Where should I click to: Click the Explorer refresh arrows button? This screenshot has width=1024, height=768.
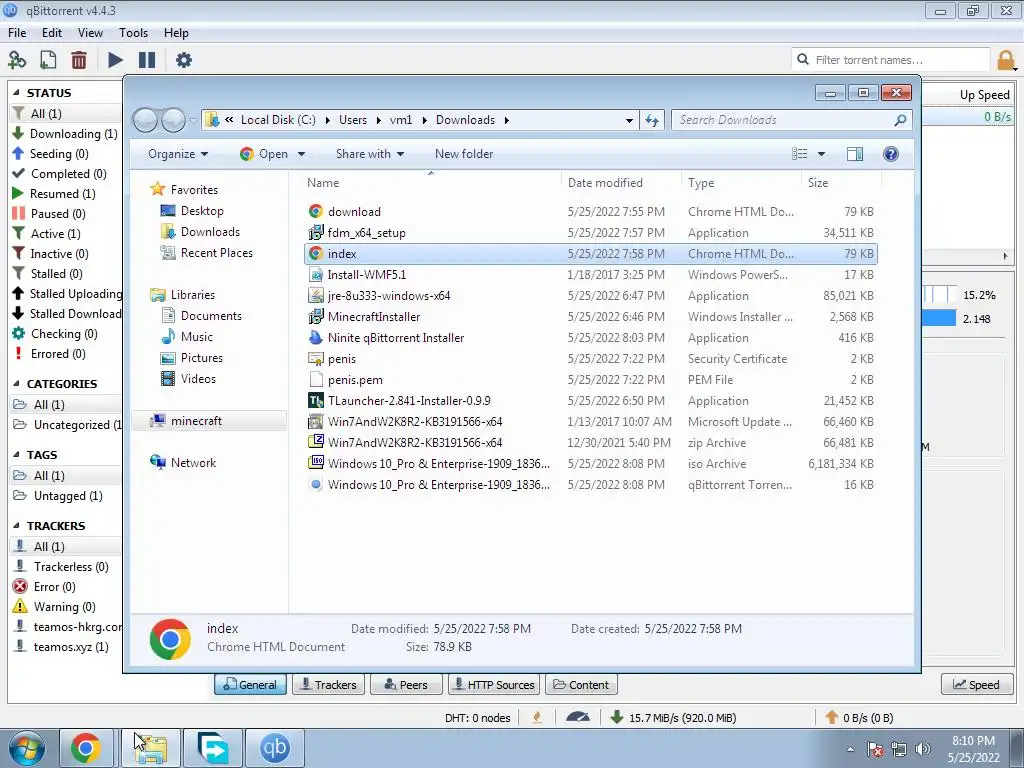pos(652,120)
